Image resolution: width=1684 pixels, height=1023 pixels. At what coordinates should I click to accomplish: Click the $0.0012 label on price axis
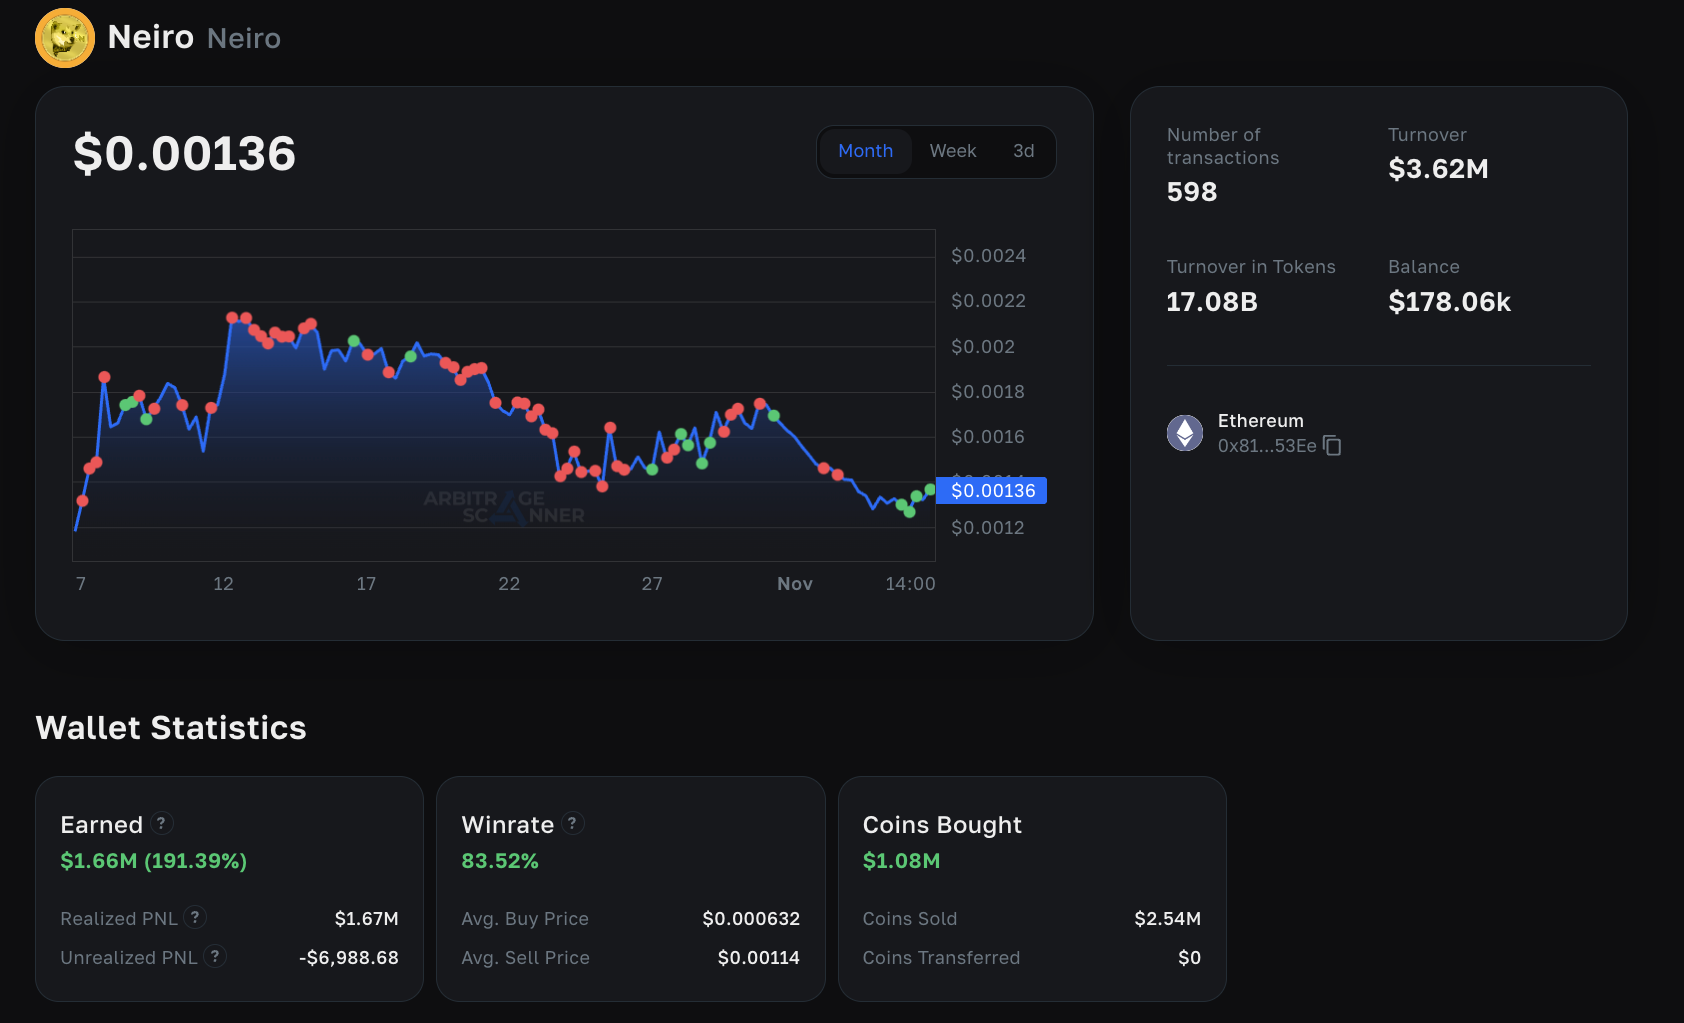coord(987,528)
